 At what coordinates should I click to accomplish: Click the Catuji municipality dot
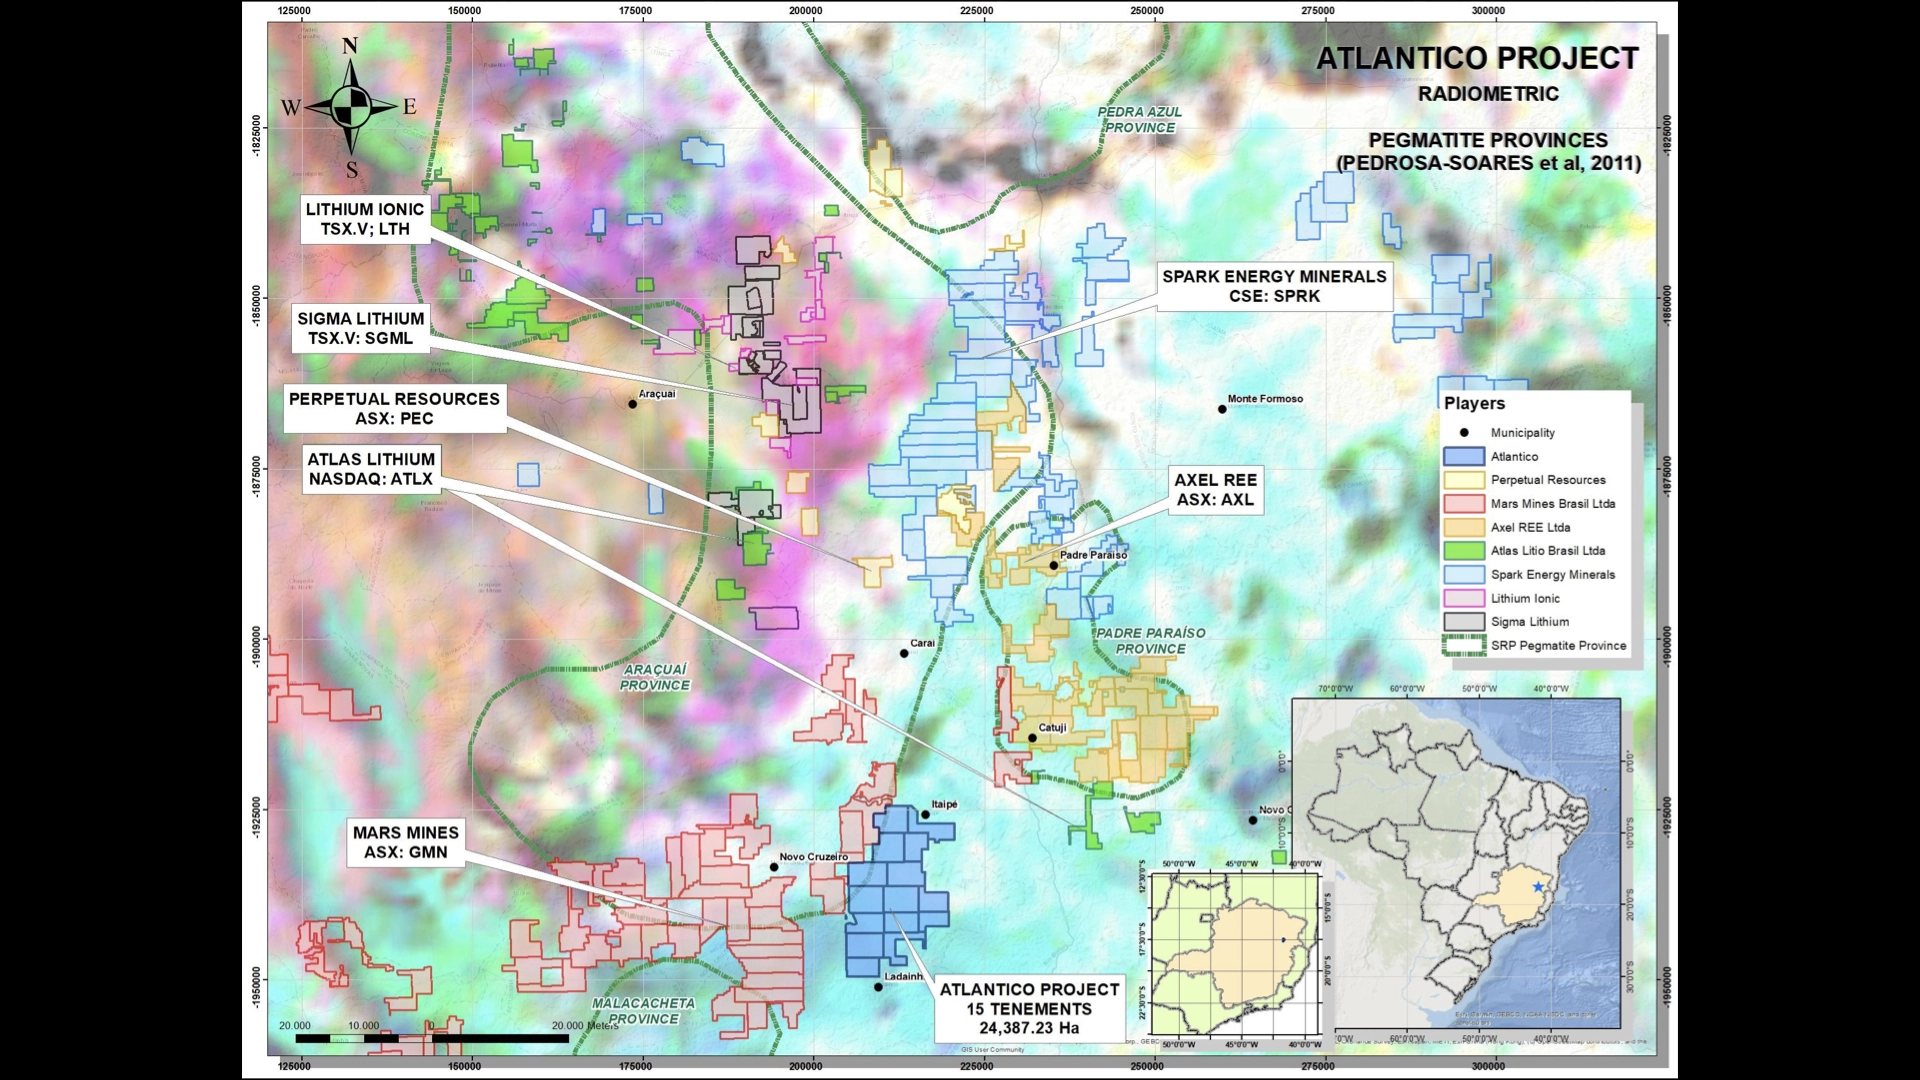click(1033, 738)
